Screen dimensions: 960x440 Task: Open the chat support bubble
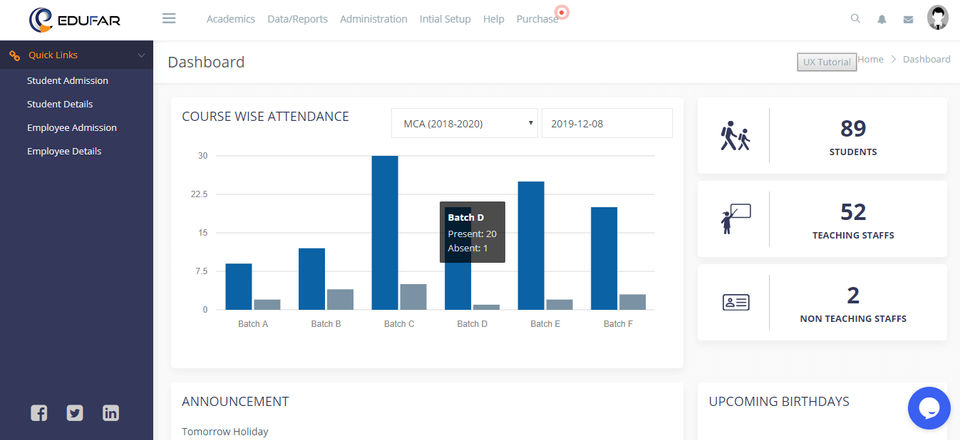pos(929,408)
